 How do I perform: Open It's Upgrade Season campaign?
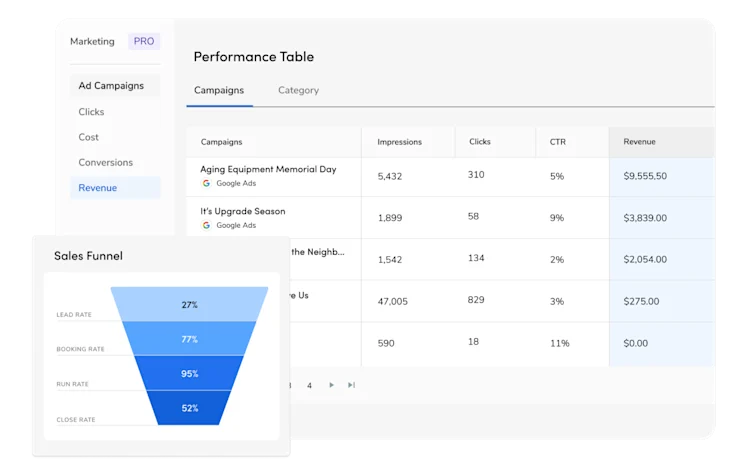point(243,211)
